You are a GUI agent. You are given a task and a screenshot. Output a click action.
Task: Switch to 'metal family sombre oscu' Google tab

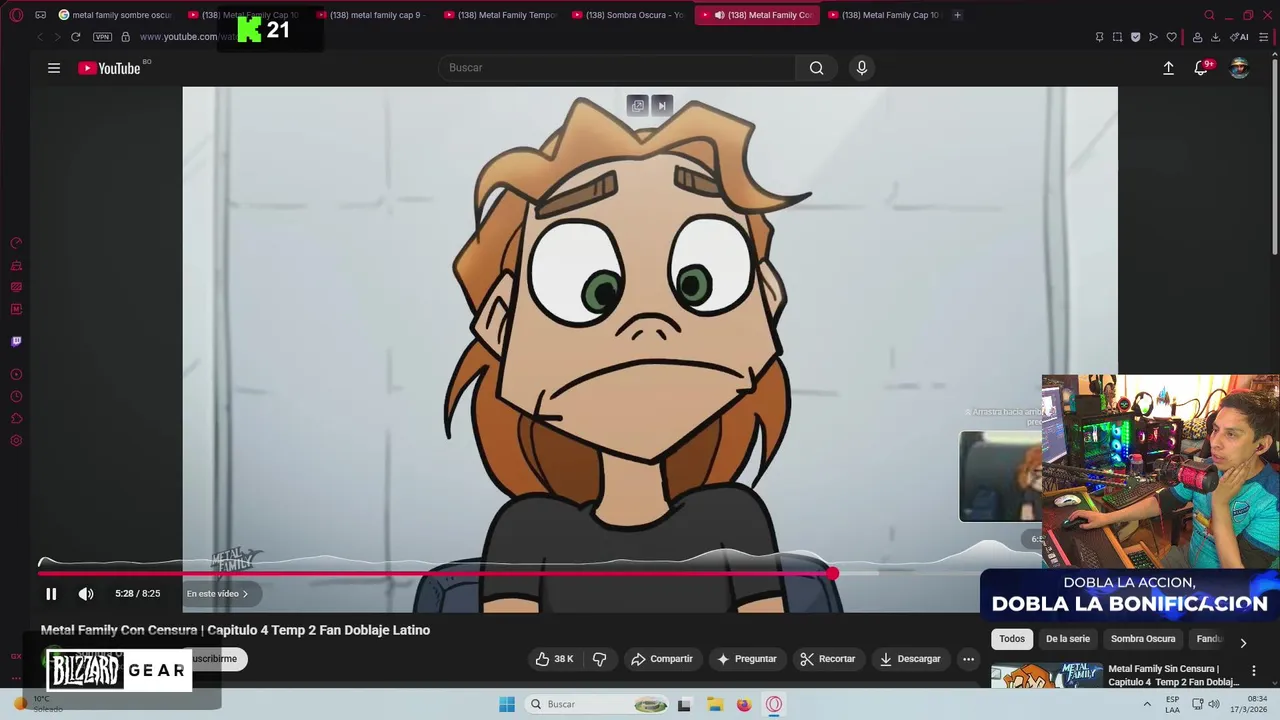[x=116, y=15]
